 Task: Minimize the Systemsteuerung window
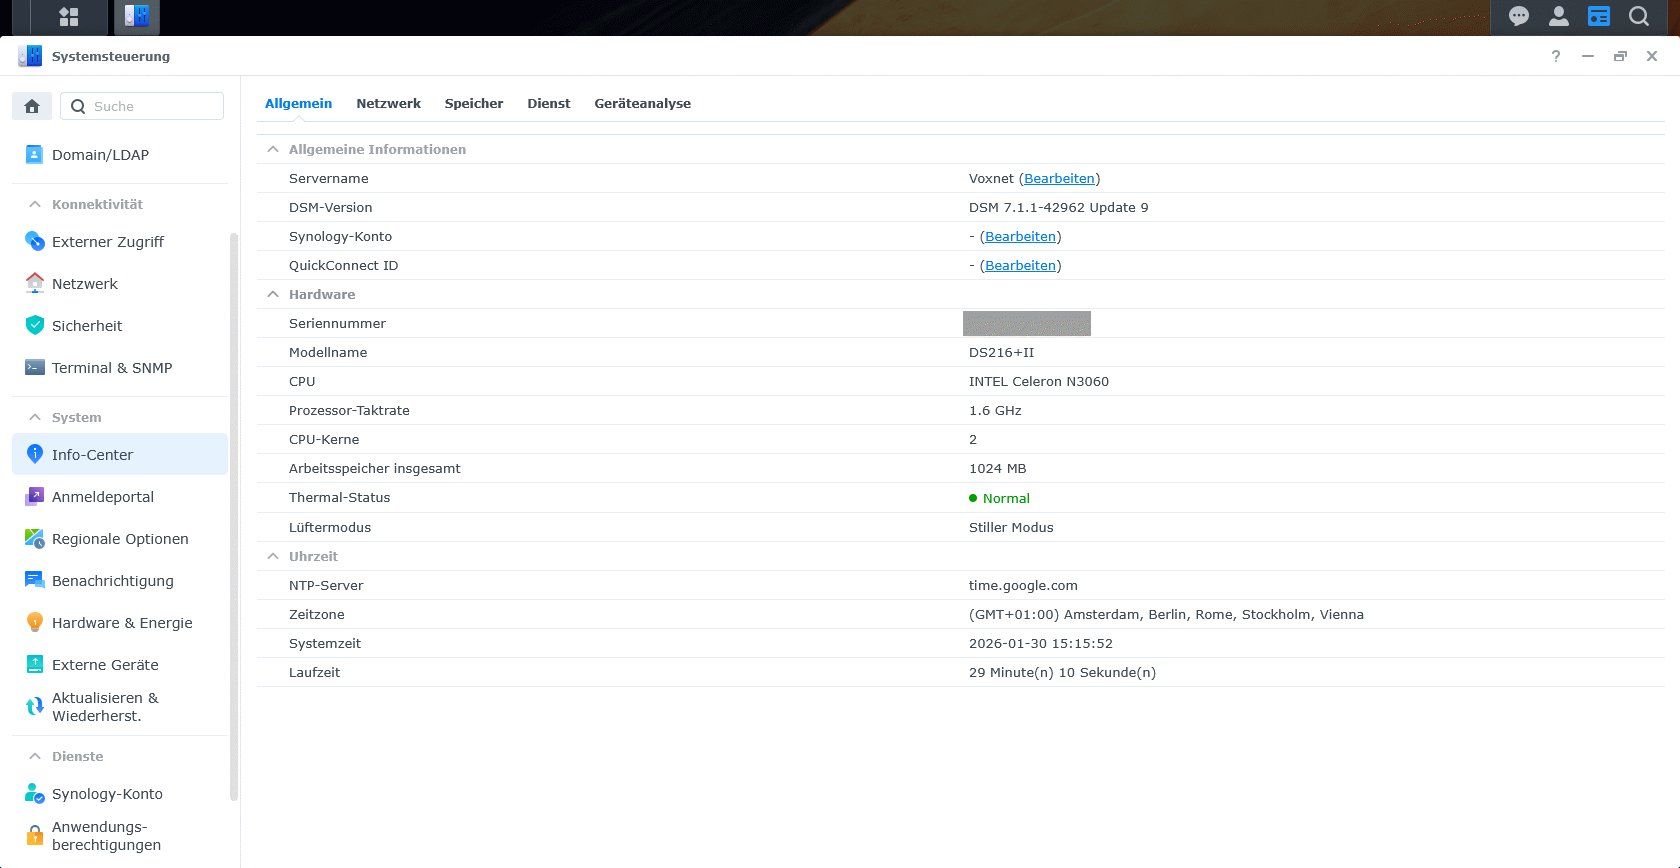pyautogui.click(x=1588, y=56)
